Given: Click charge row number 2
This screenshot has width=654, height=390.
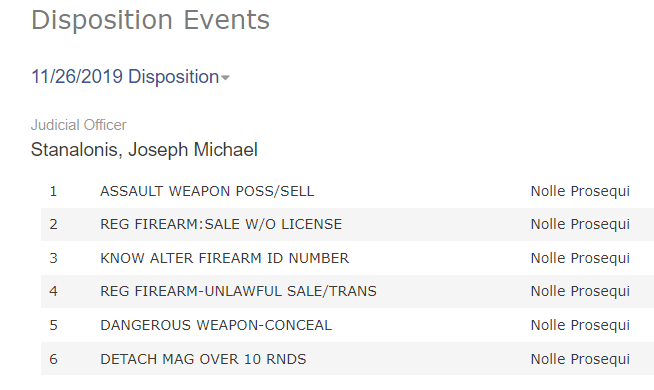Looking at the screenshot, I should pos(53,224).
